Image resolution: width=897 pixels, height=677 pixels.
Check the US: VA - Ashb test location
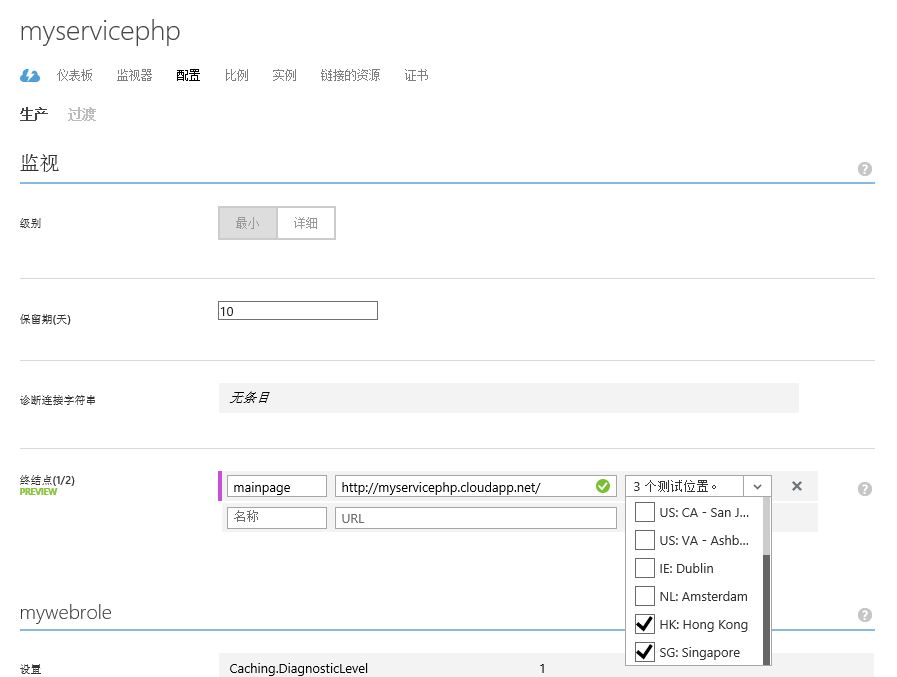[x=644, y=540]
